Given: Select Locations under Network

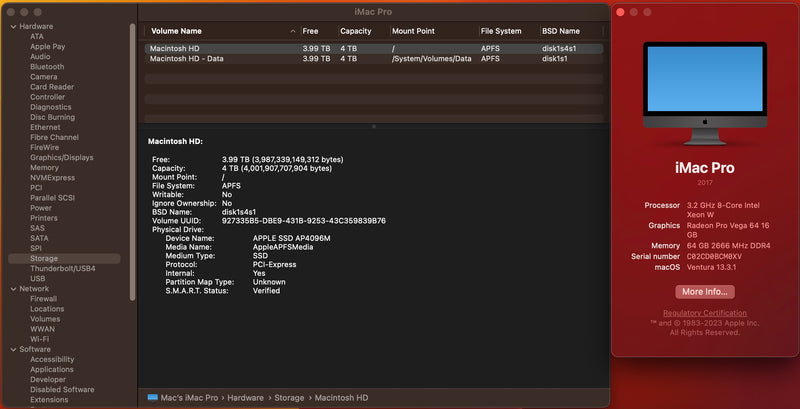Looking at the screenshot, I should [x=47, y=309].
